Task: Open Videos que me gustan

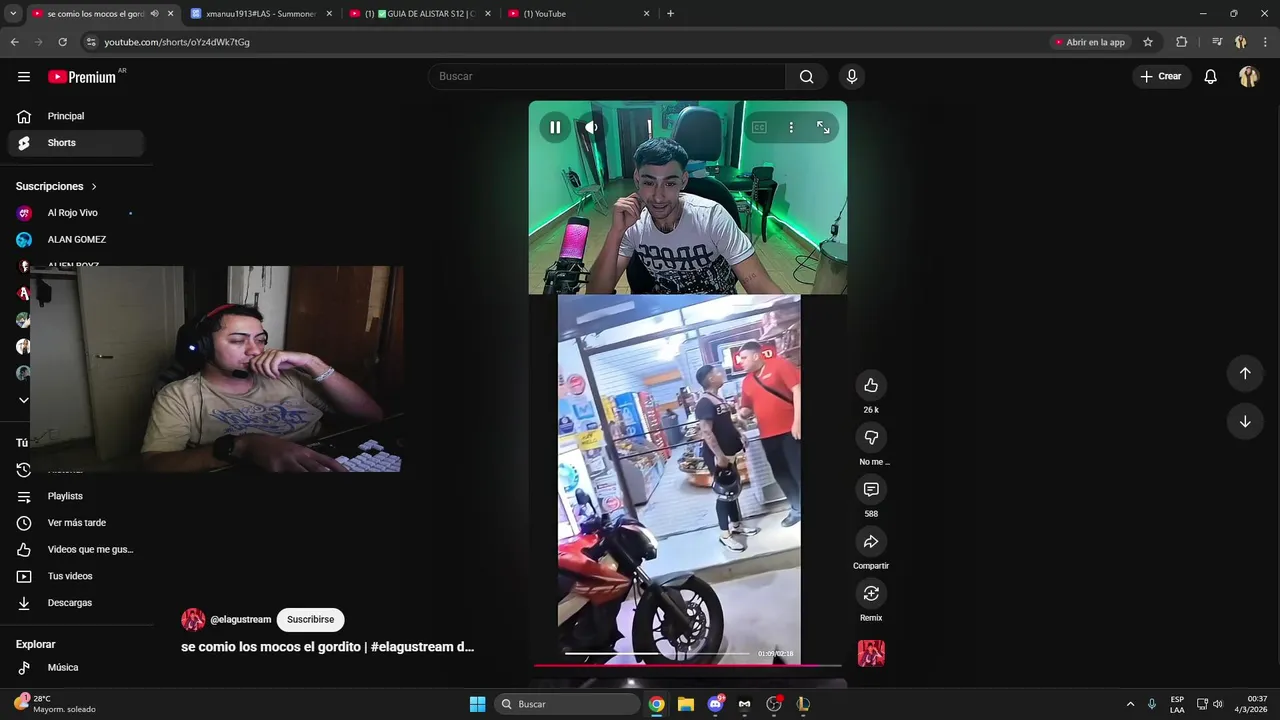Action: tap(76, 549)
